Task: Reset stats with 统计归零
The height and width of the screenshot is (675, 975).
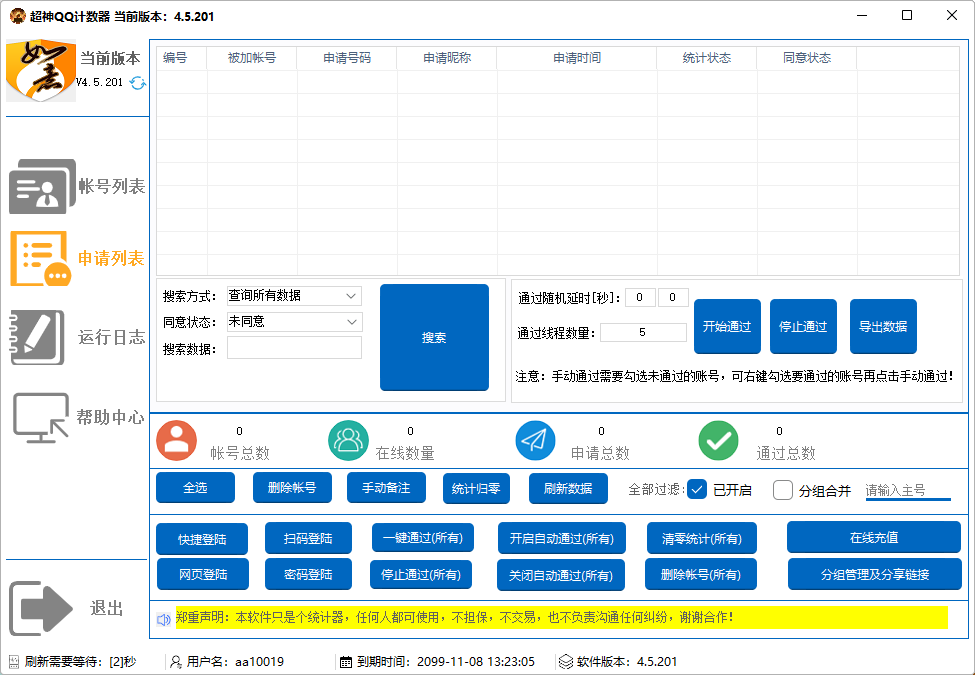Action: pos(476,489)
